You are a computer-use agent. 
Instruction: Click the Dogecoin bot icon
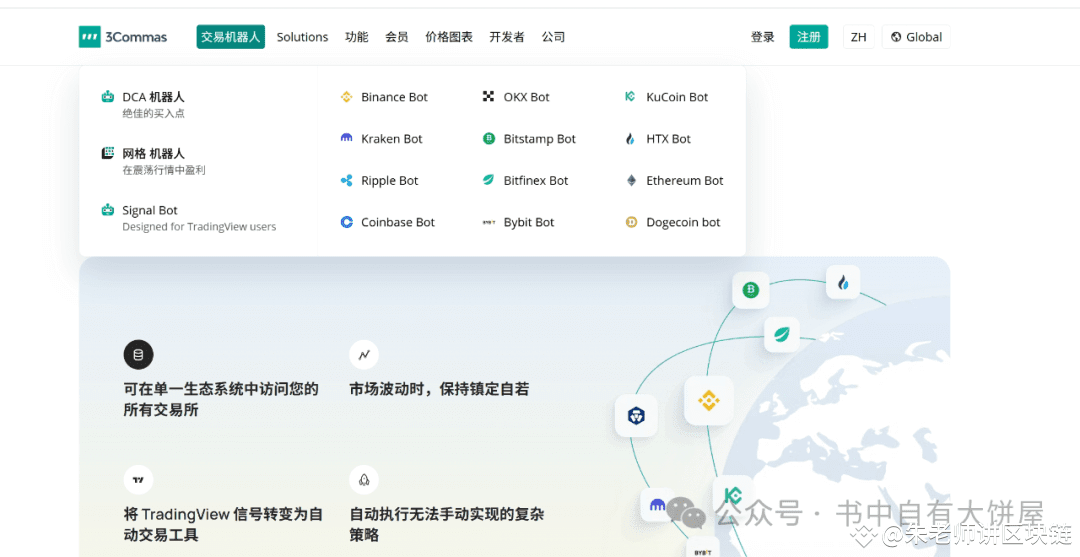click(x=631, y=223)
